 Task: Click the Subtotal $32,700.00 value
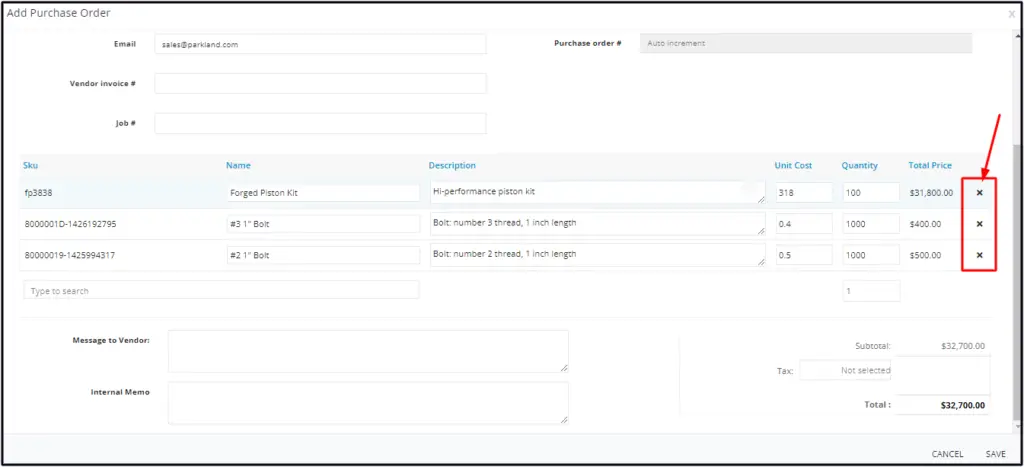point(963,346)
